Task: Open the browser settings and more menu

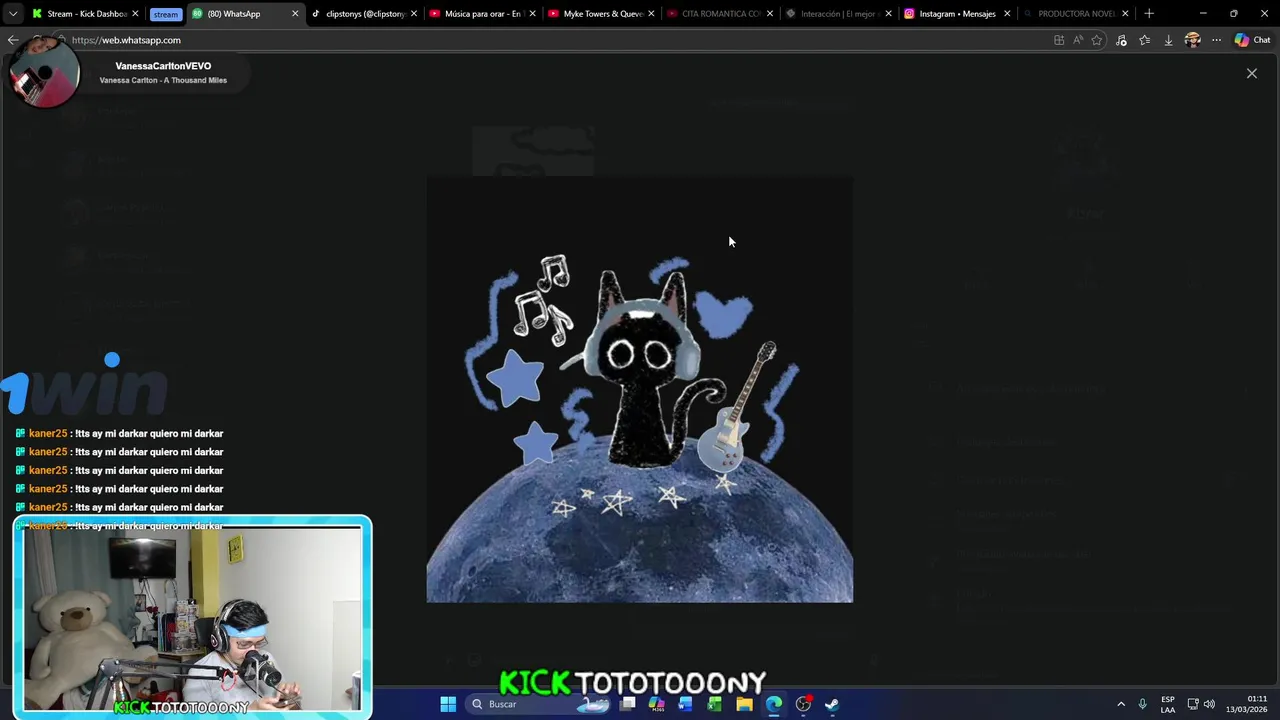Action: click(x=1216, y=40)
